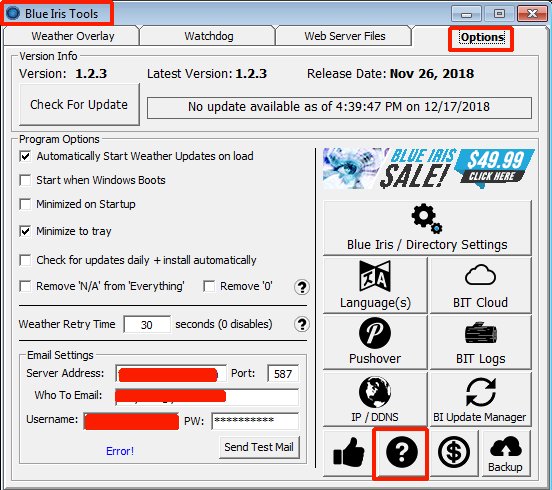Click Send Test Mail button
Image resolution: width=552 pixels, height=490 pixels.
(x=259, y=447)
